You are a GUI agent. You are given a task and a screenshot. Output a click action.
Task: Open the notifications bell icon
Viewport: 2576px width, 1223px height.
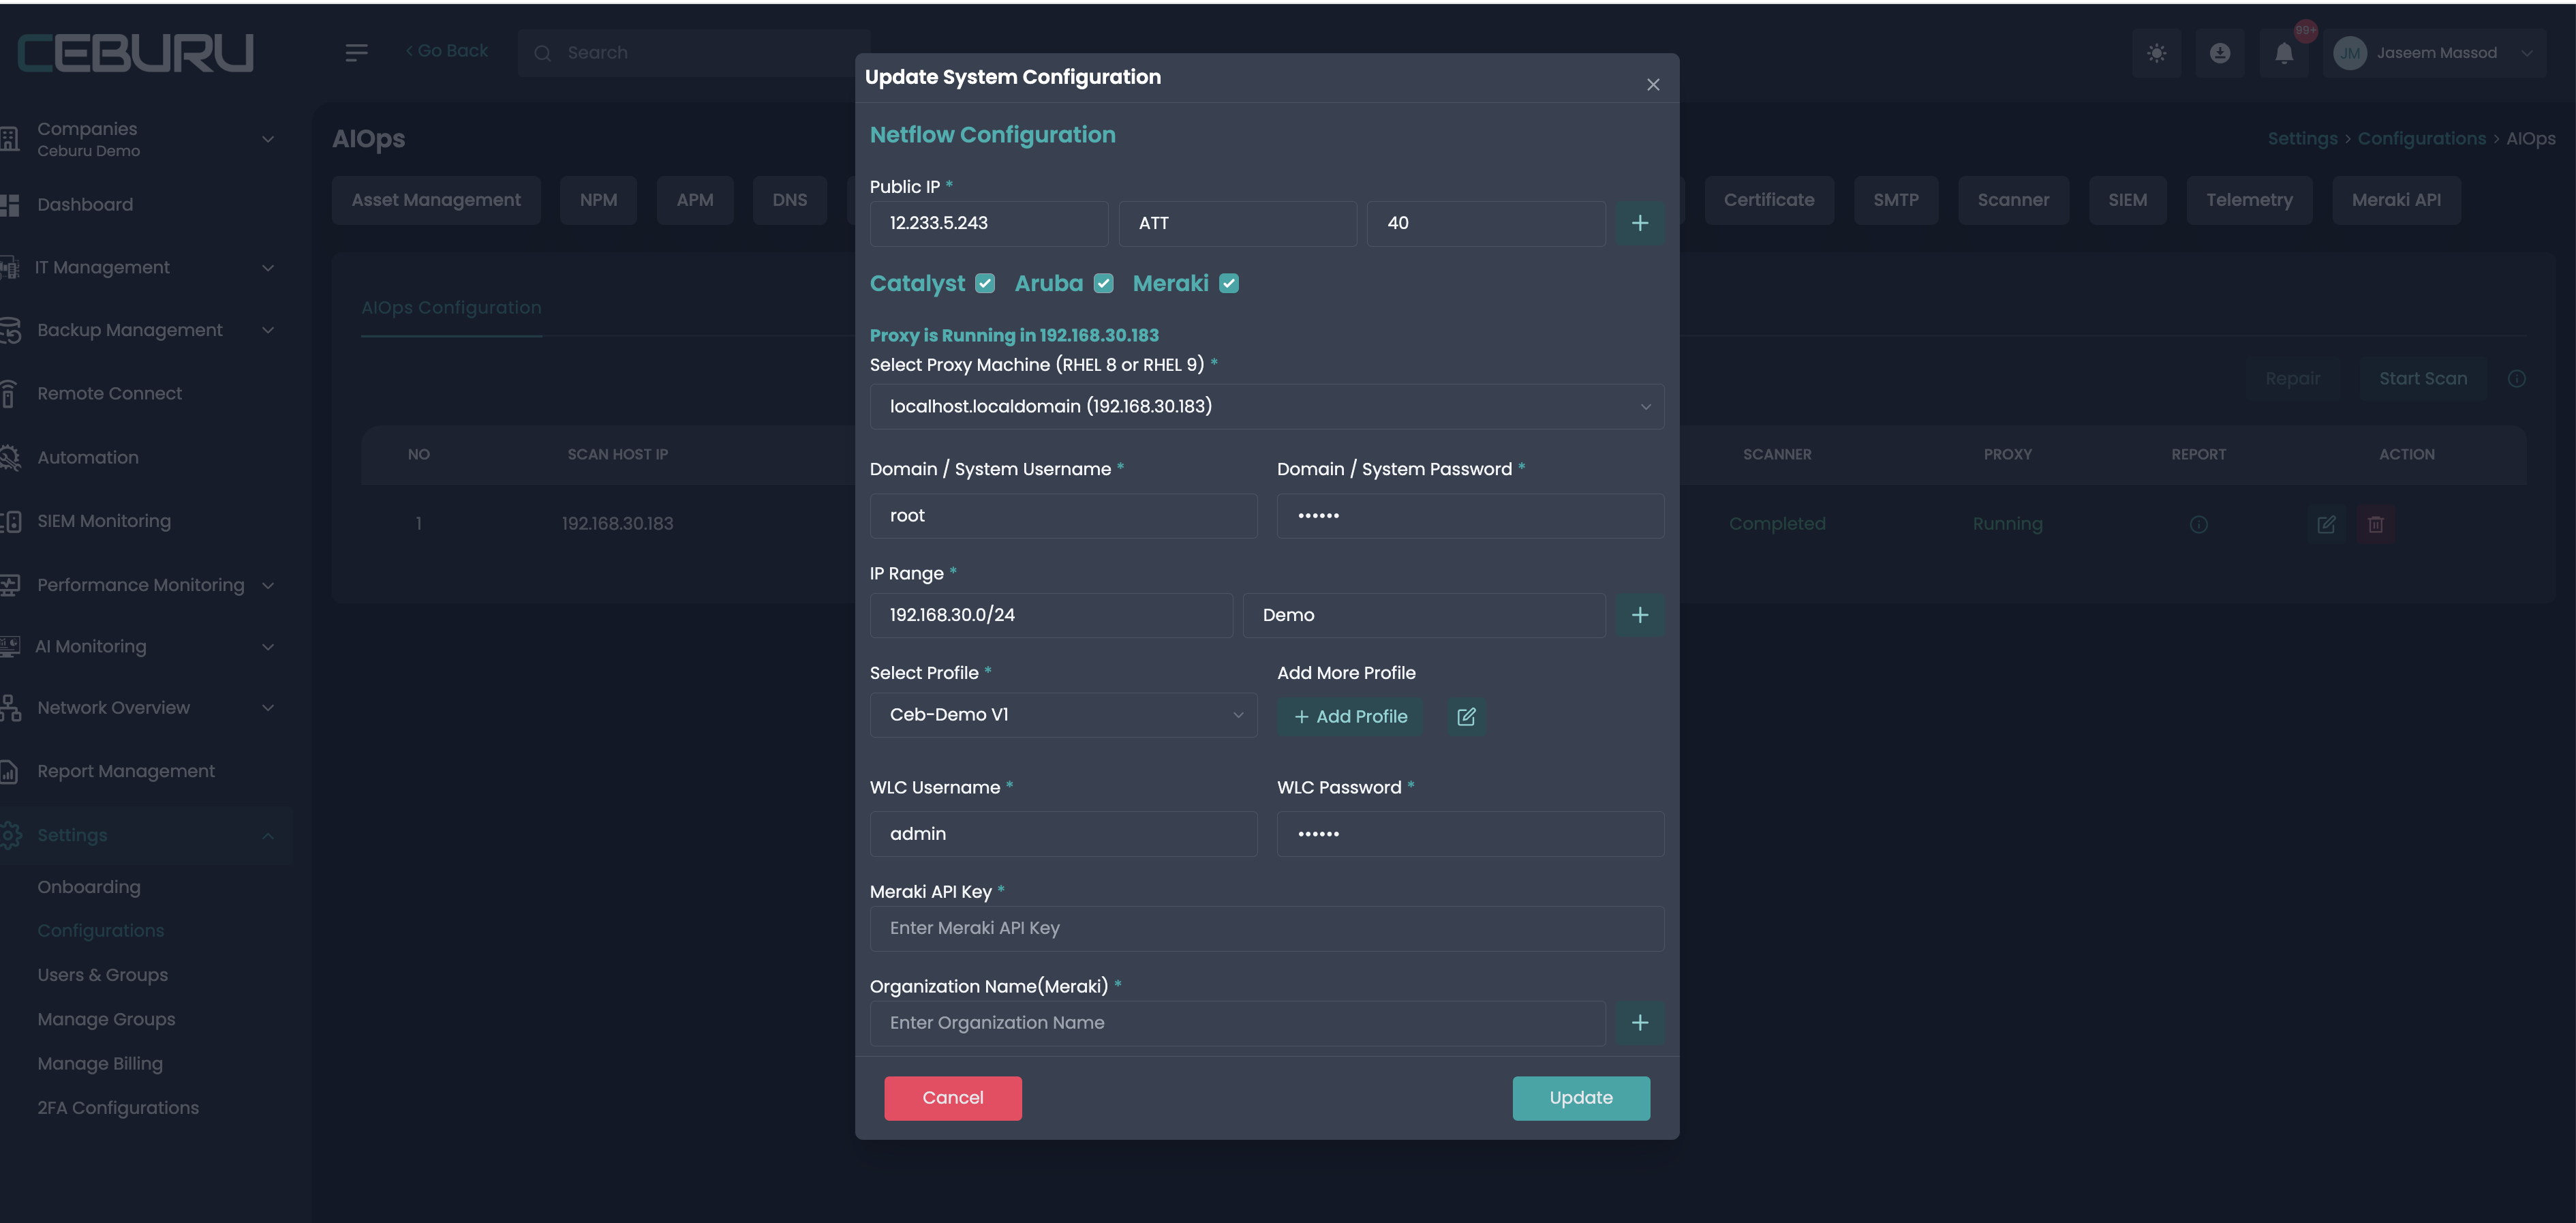click(x=2283, y=53)
